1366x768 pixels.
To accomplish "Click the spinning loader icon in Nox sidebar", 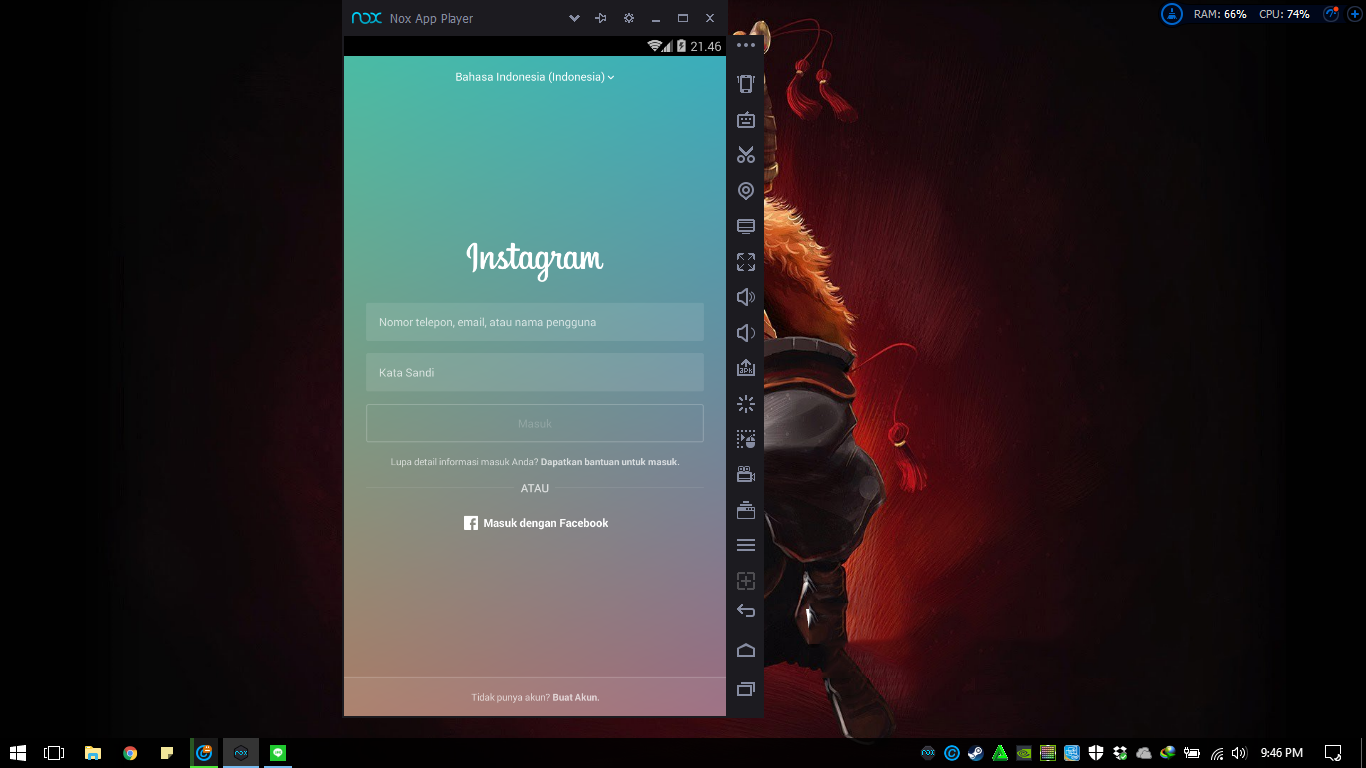I will tap(745, 404).
